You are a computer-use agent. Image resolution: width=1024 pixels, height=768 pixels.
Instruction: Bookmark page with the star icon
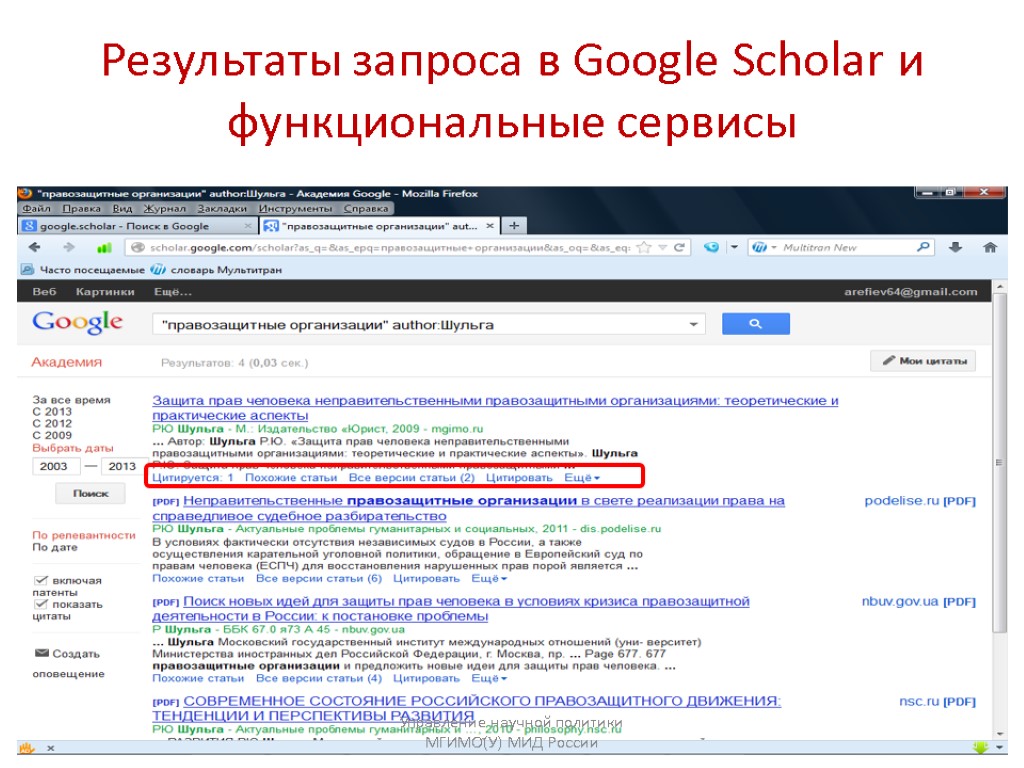644,247
